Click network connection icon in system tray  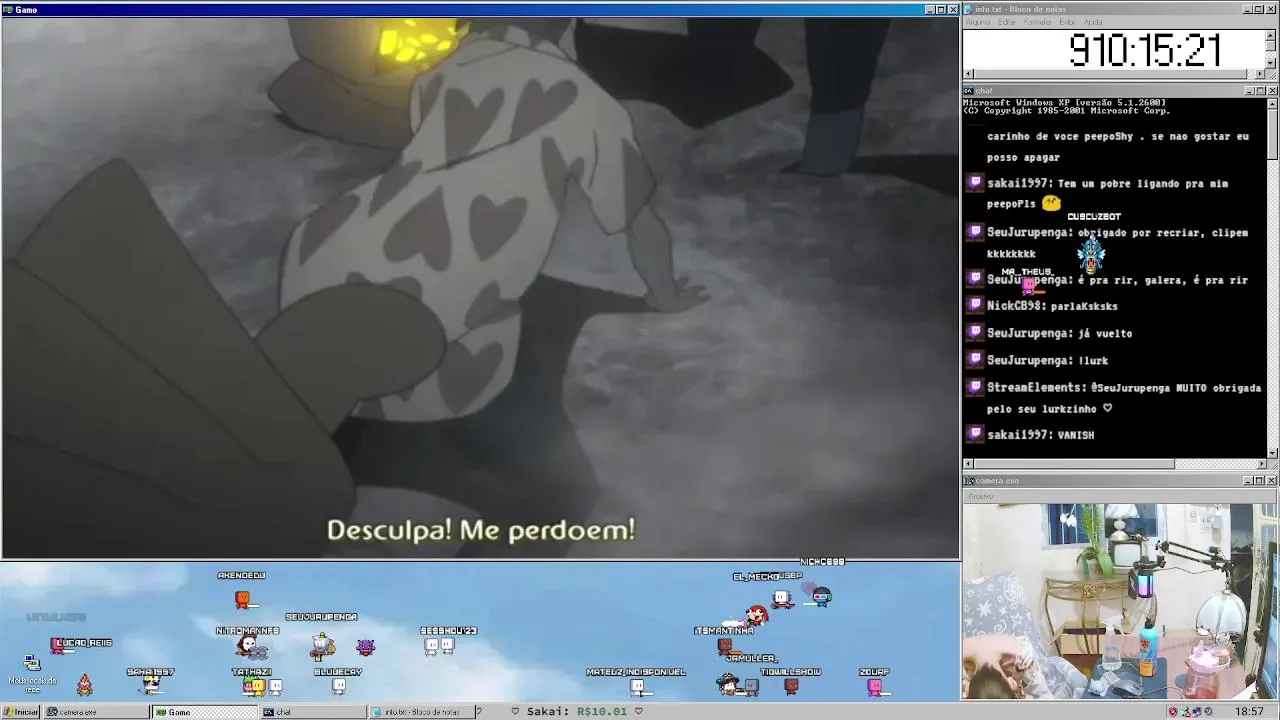click(x=1186, y=712)
